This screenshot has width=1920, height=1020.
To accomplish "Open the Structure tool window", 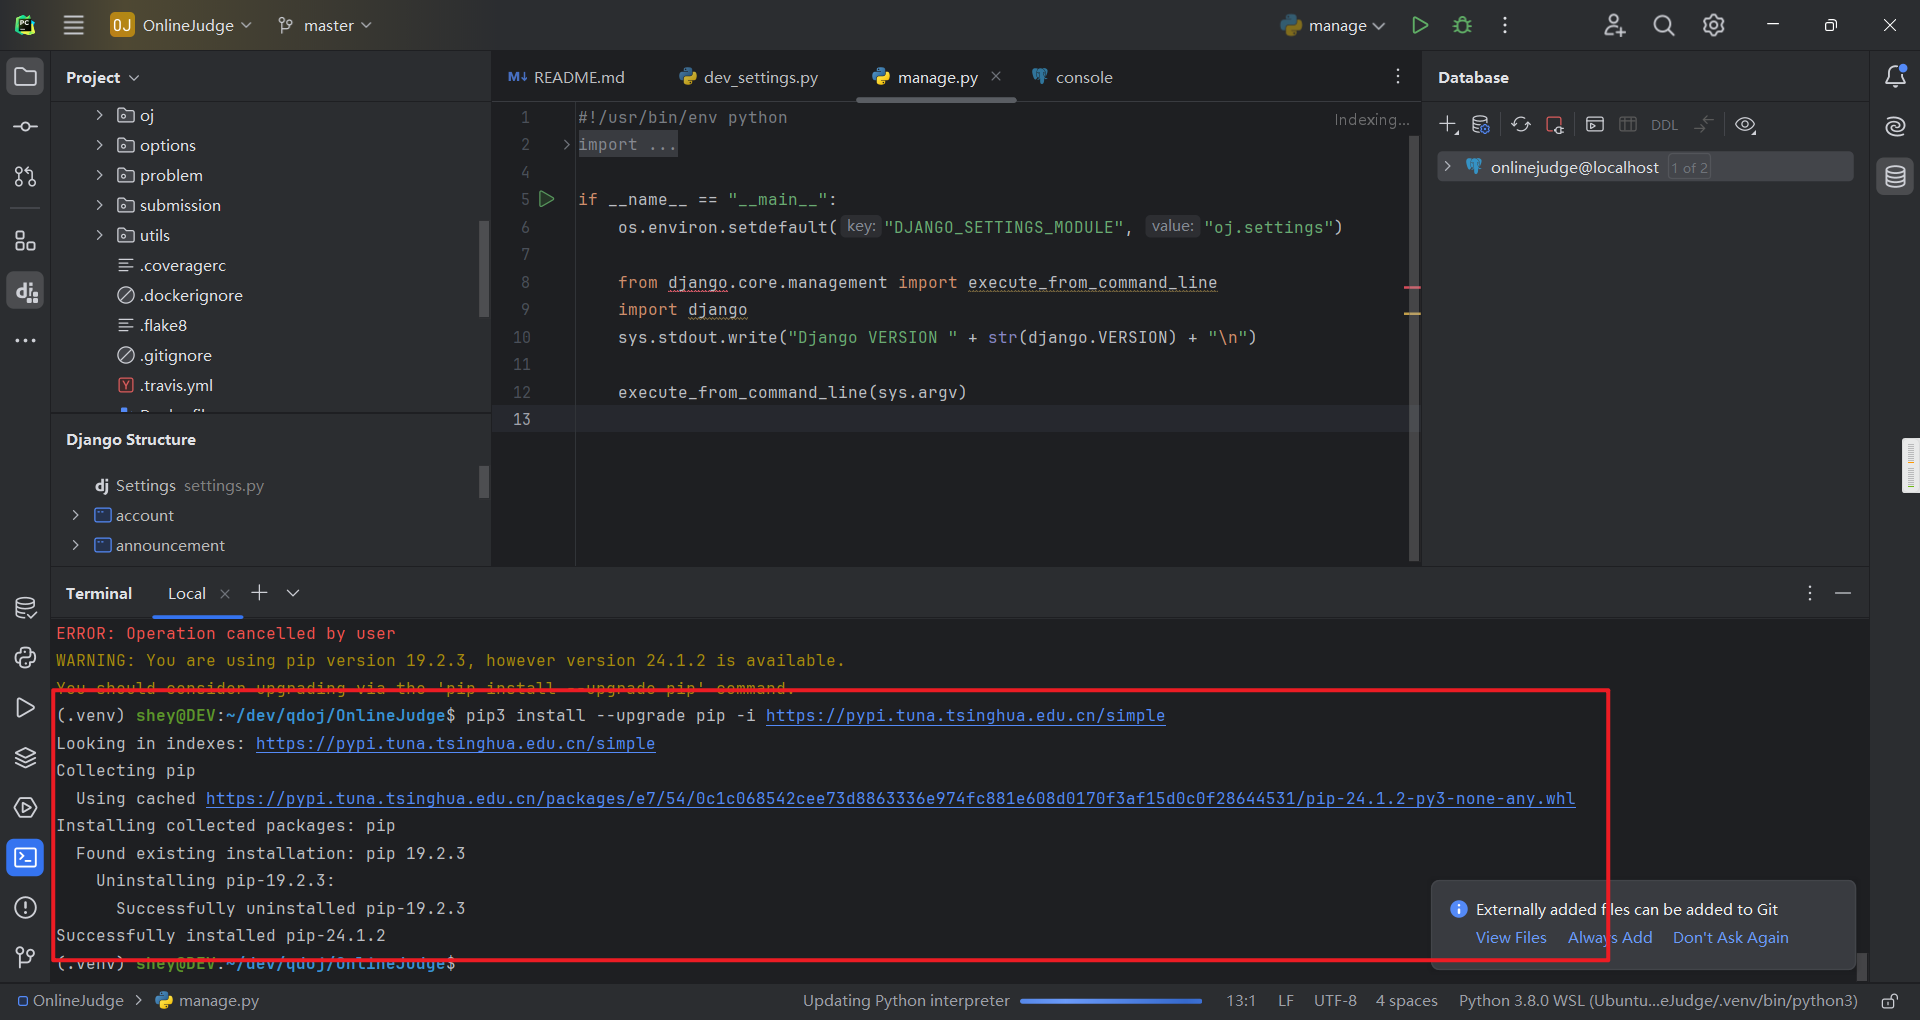I will tap(26, 241).
